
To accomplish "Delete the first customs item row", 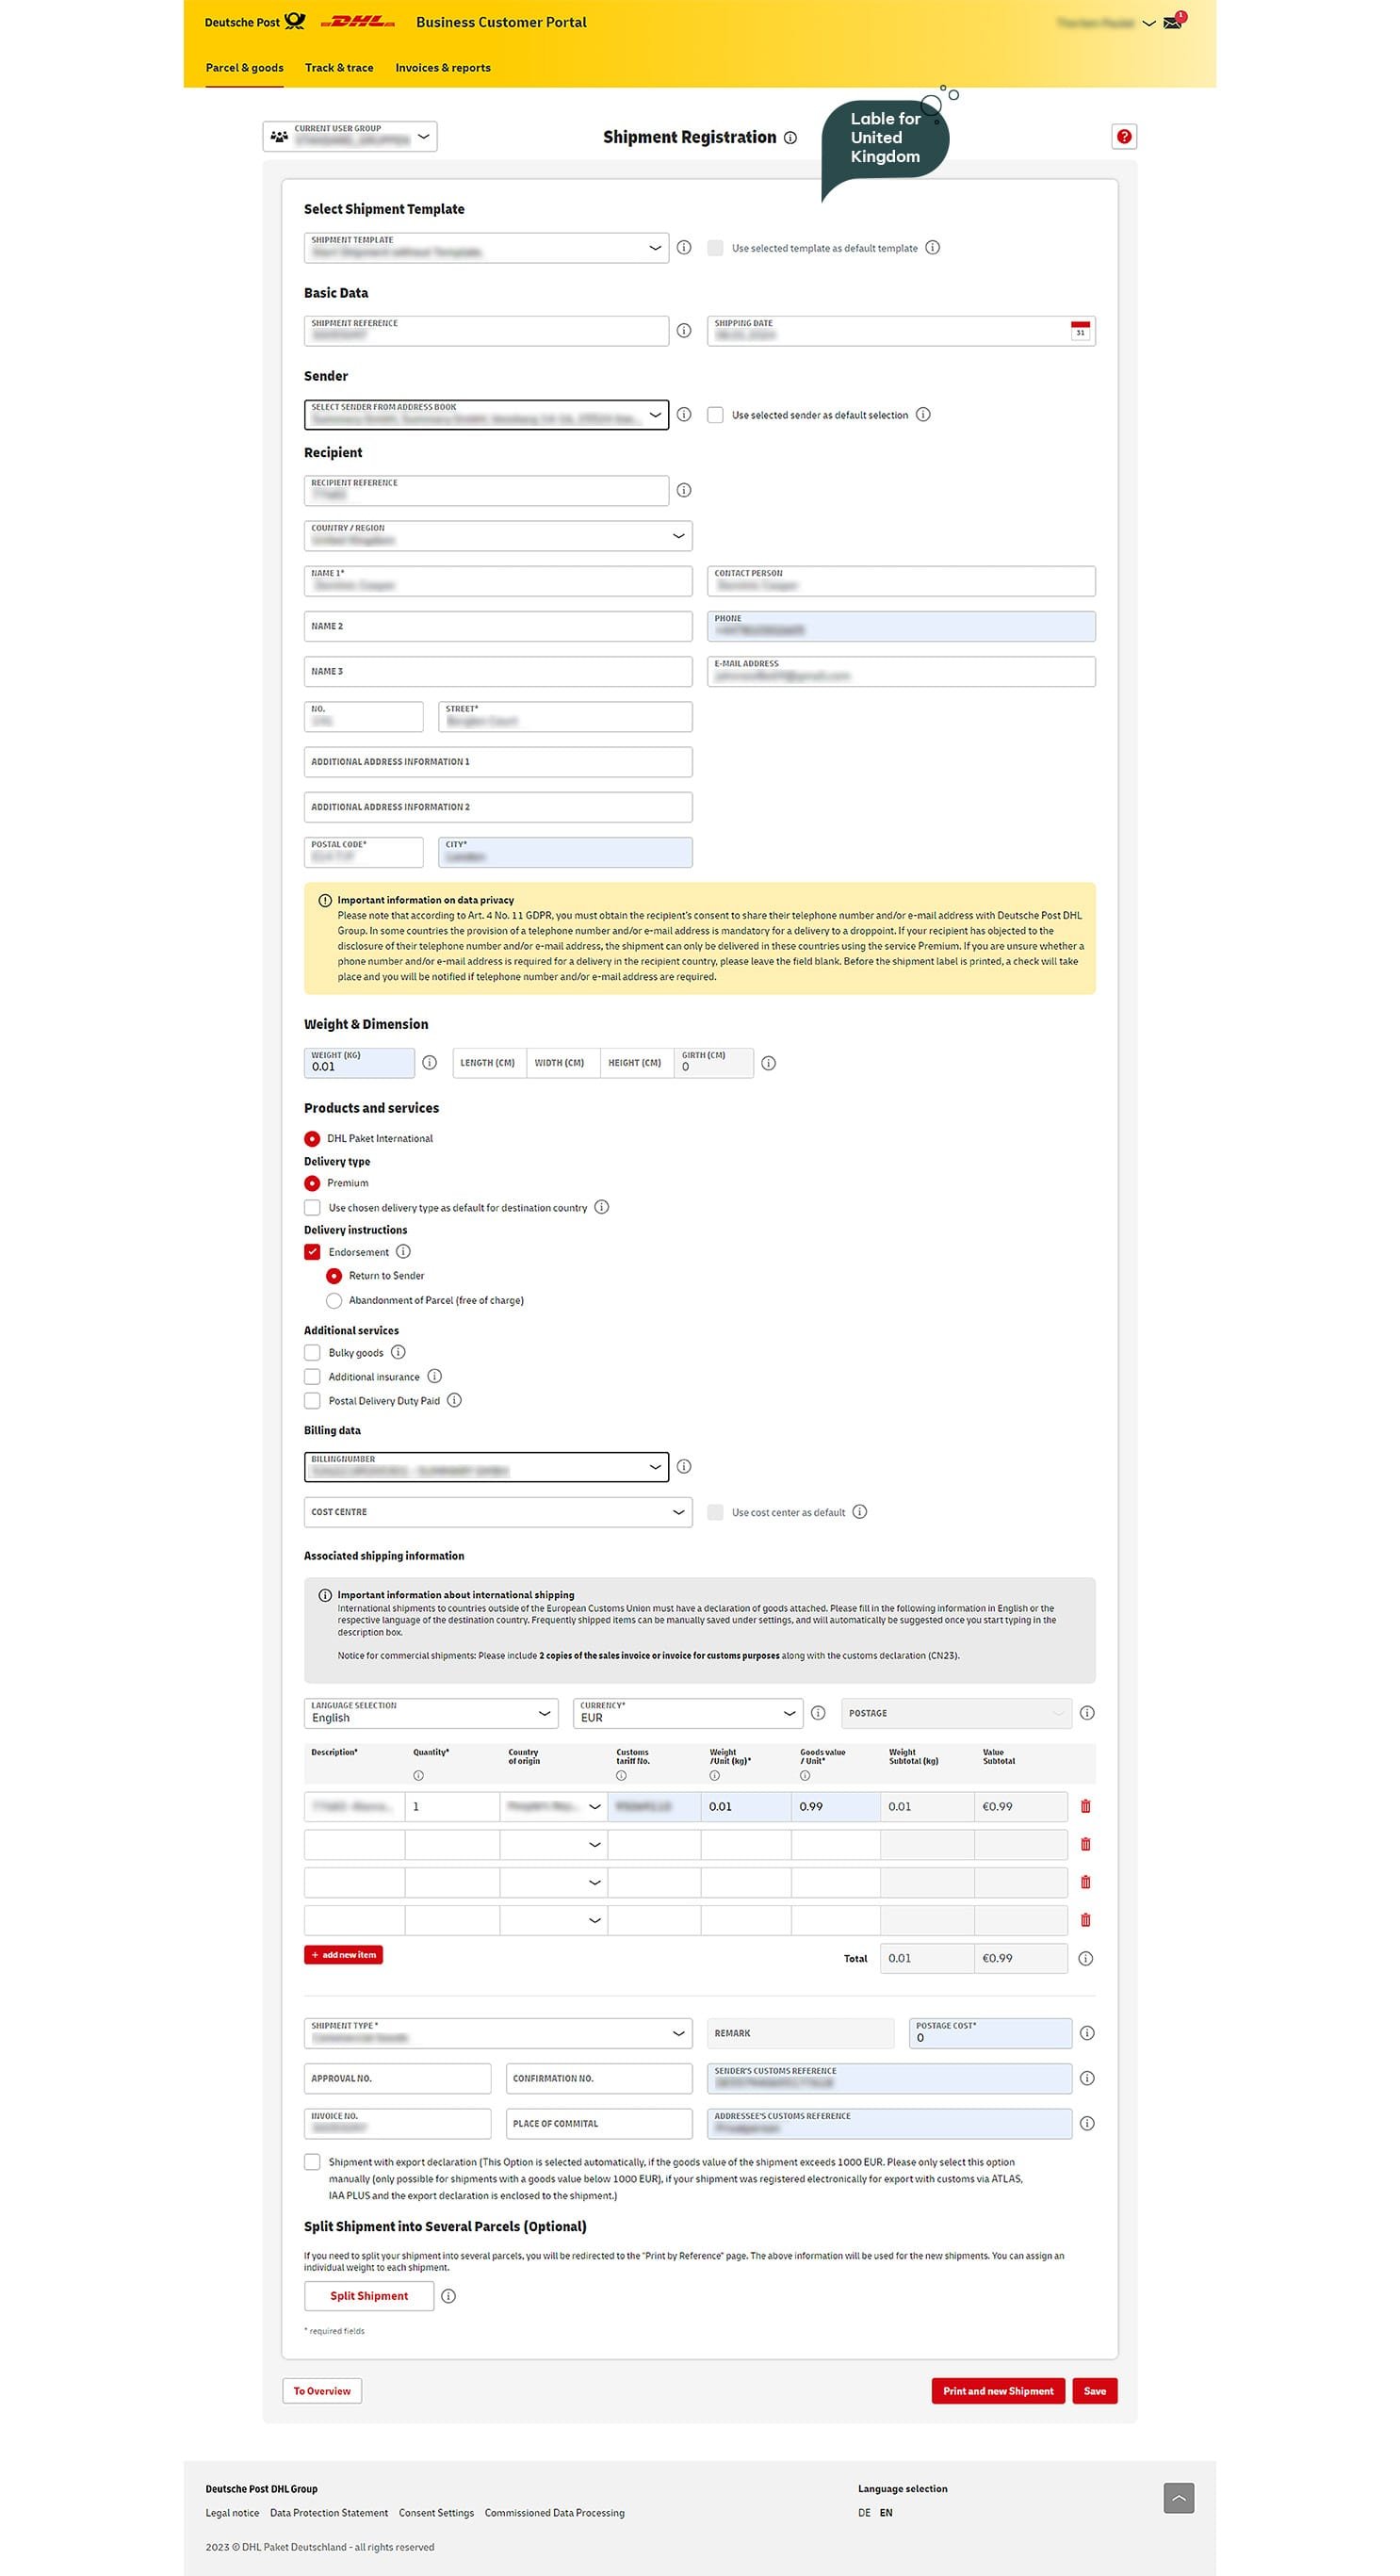I will tap(1085, 1806).
